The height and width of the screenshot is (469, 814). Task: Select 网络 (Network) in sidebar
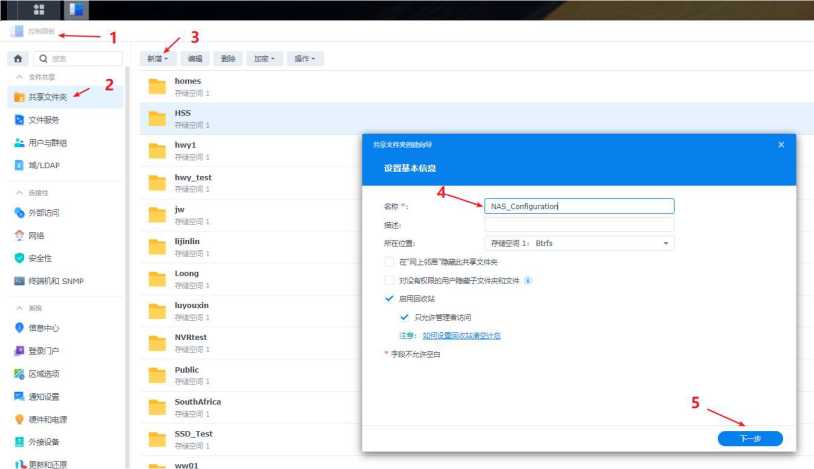click(x=40, y=235)
